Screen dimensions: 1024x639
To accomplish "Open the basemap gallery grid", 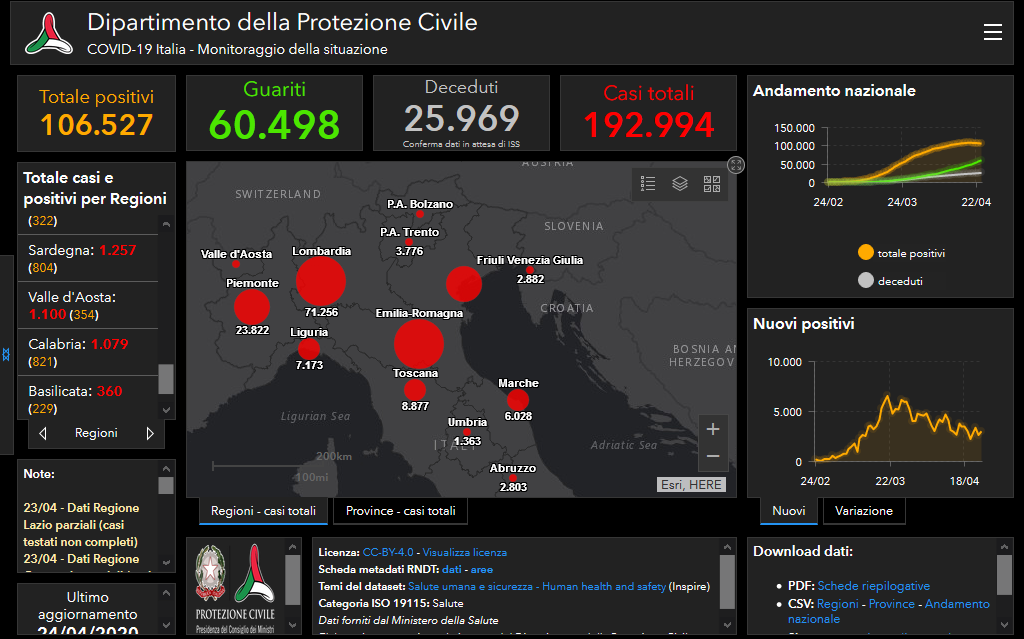I will [712, 184].
